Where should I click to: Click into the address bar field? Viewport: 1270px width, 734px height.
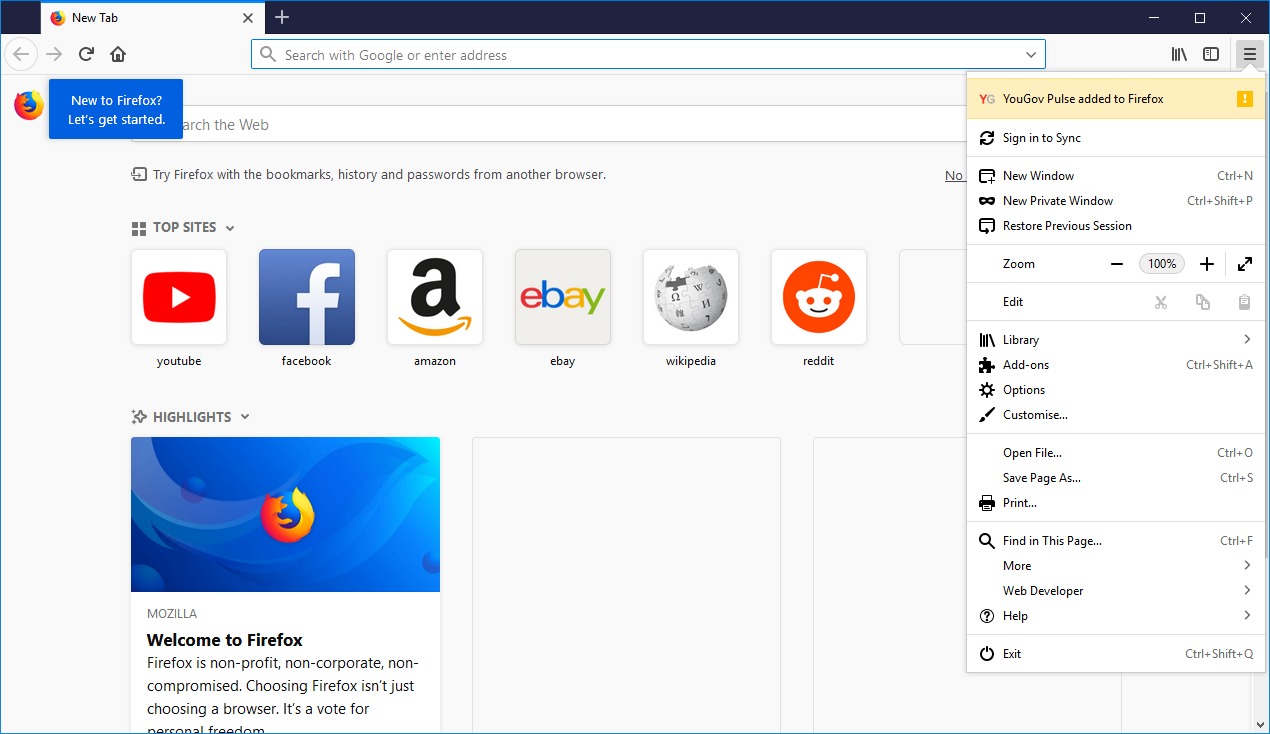[x=648, y=55]
